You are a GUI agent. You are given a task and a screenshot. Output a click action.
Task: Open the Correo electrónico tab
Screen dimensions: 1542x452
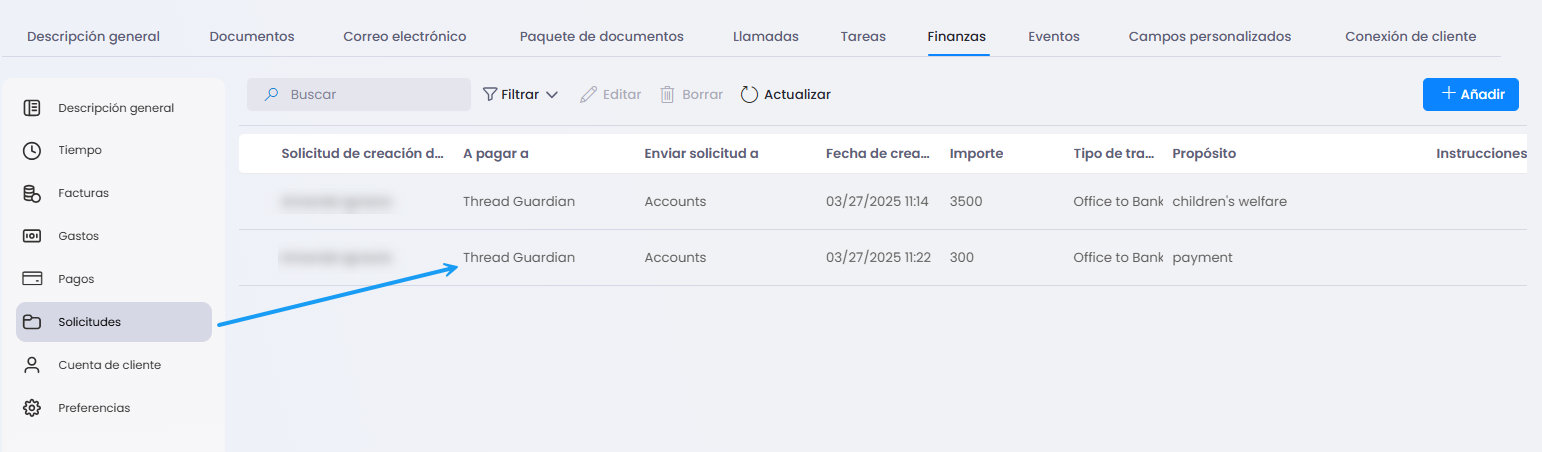[x=404, y=37]
